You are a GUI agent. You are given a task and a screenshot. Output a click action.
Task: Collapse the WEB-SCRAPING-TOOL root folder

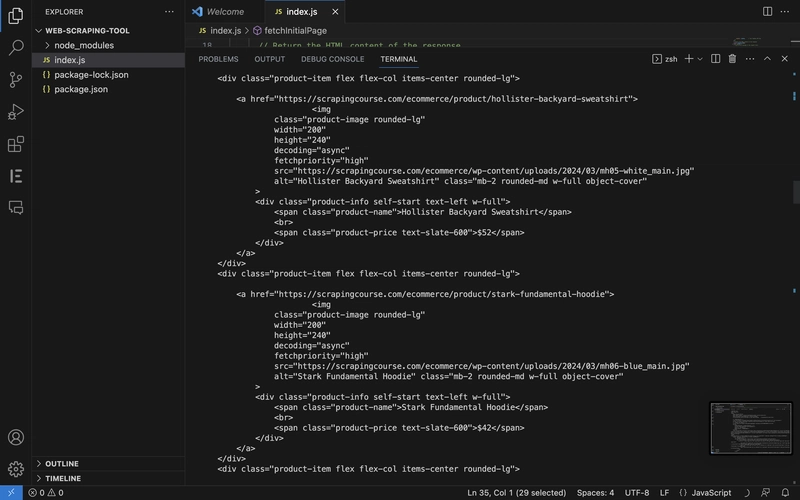87,31
